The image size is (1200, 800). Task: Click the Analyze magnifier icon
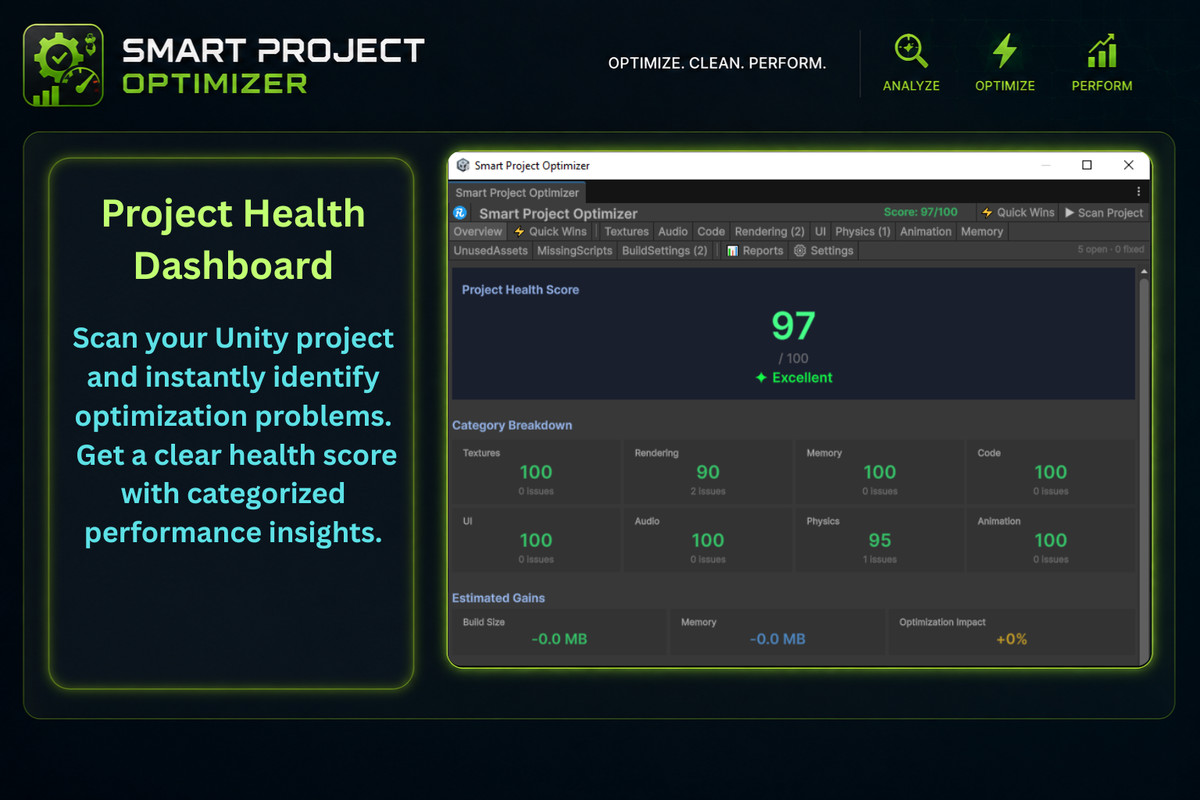pos(911,50)
